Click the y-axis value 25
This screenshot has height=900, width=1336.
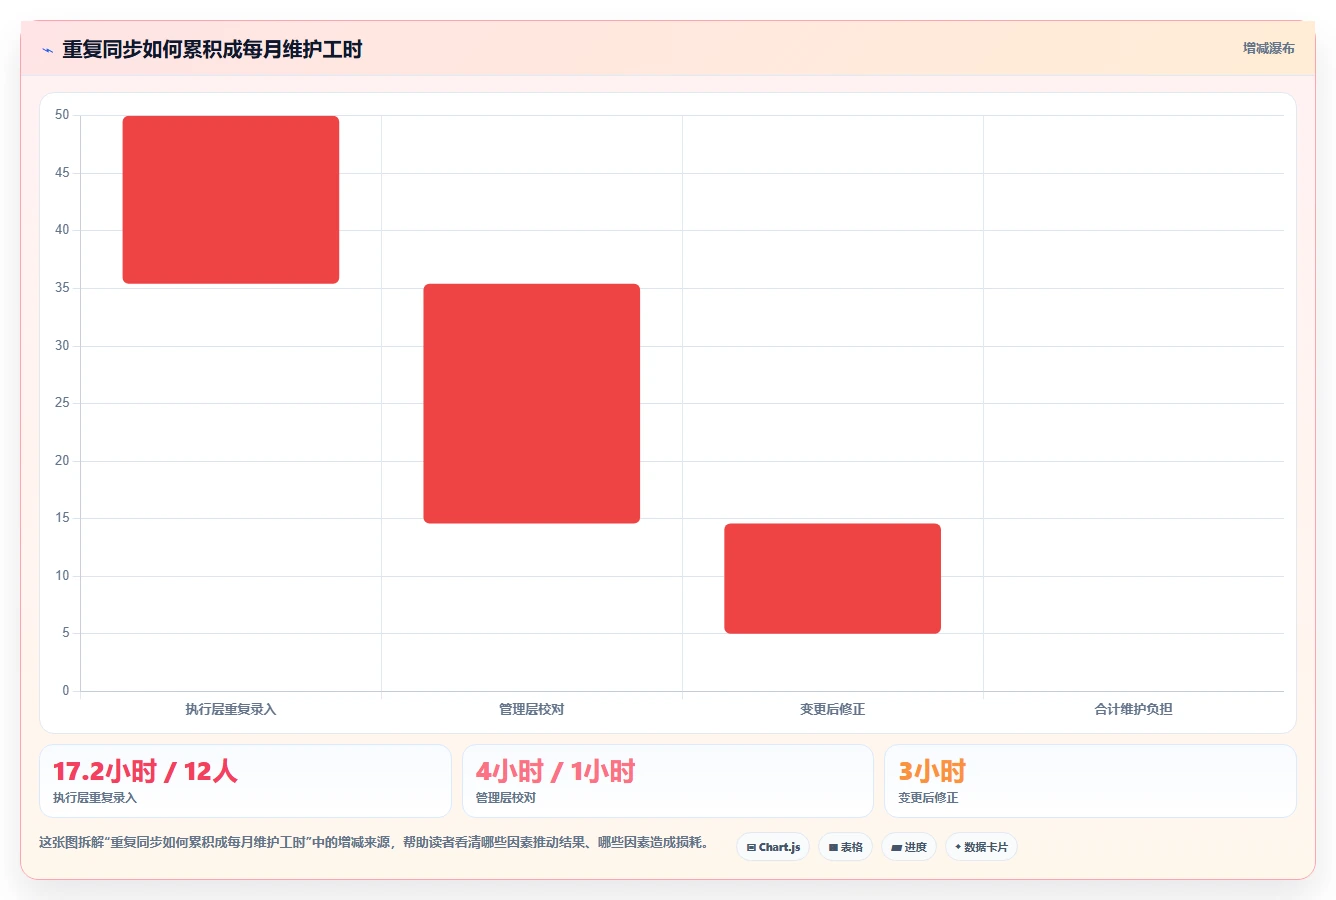click(x=62, y=403)
